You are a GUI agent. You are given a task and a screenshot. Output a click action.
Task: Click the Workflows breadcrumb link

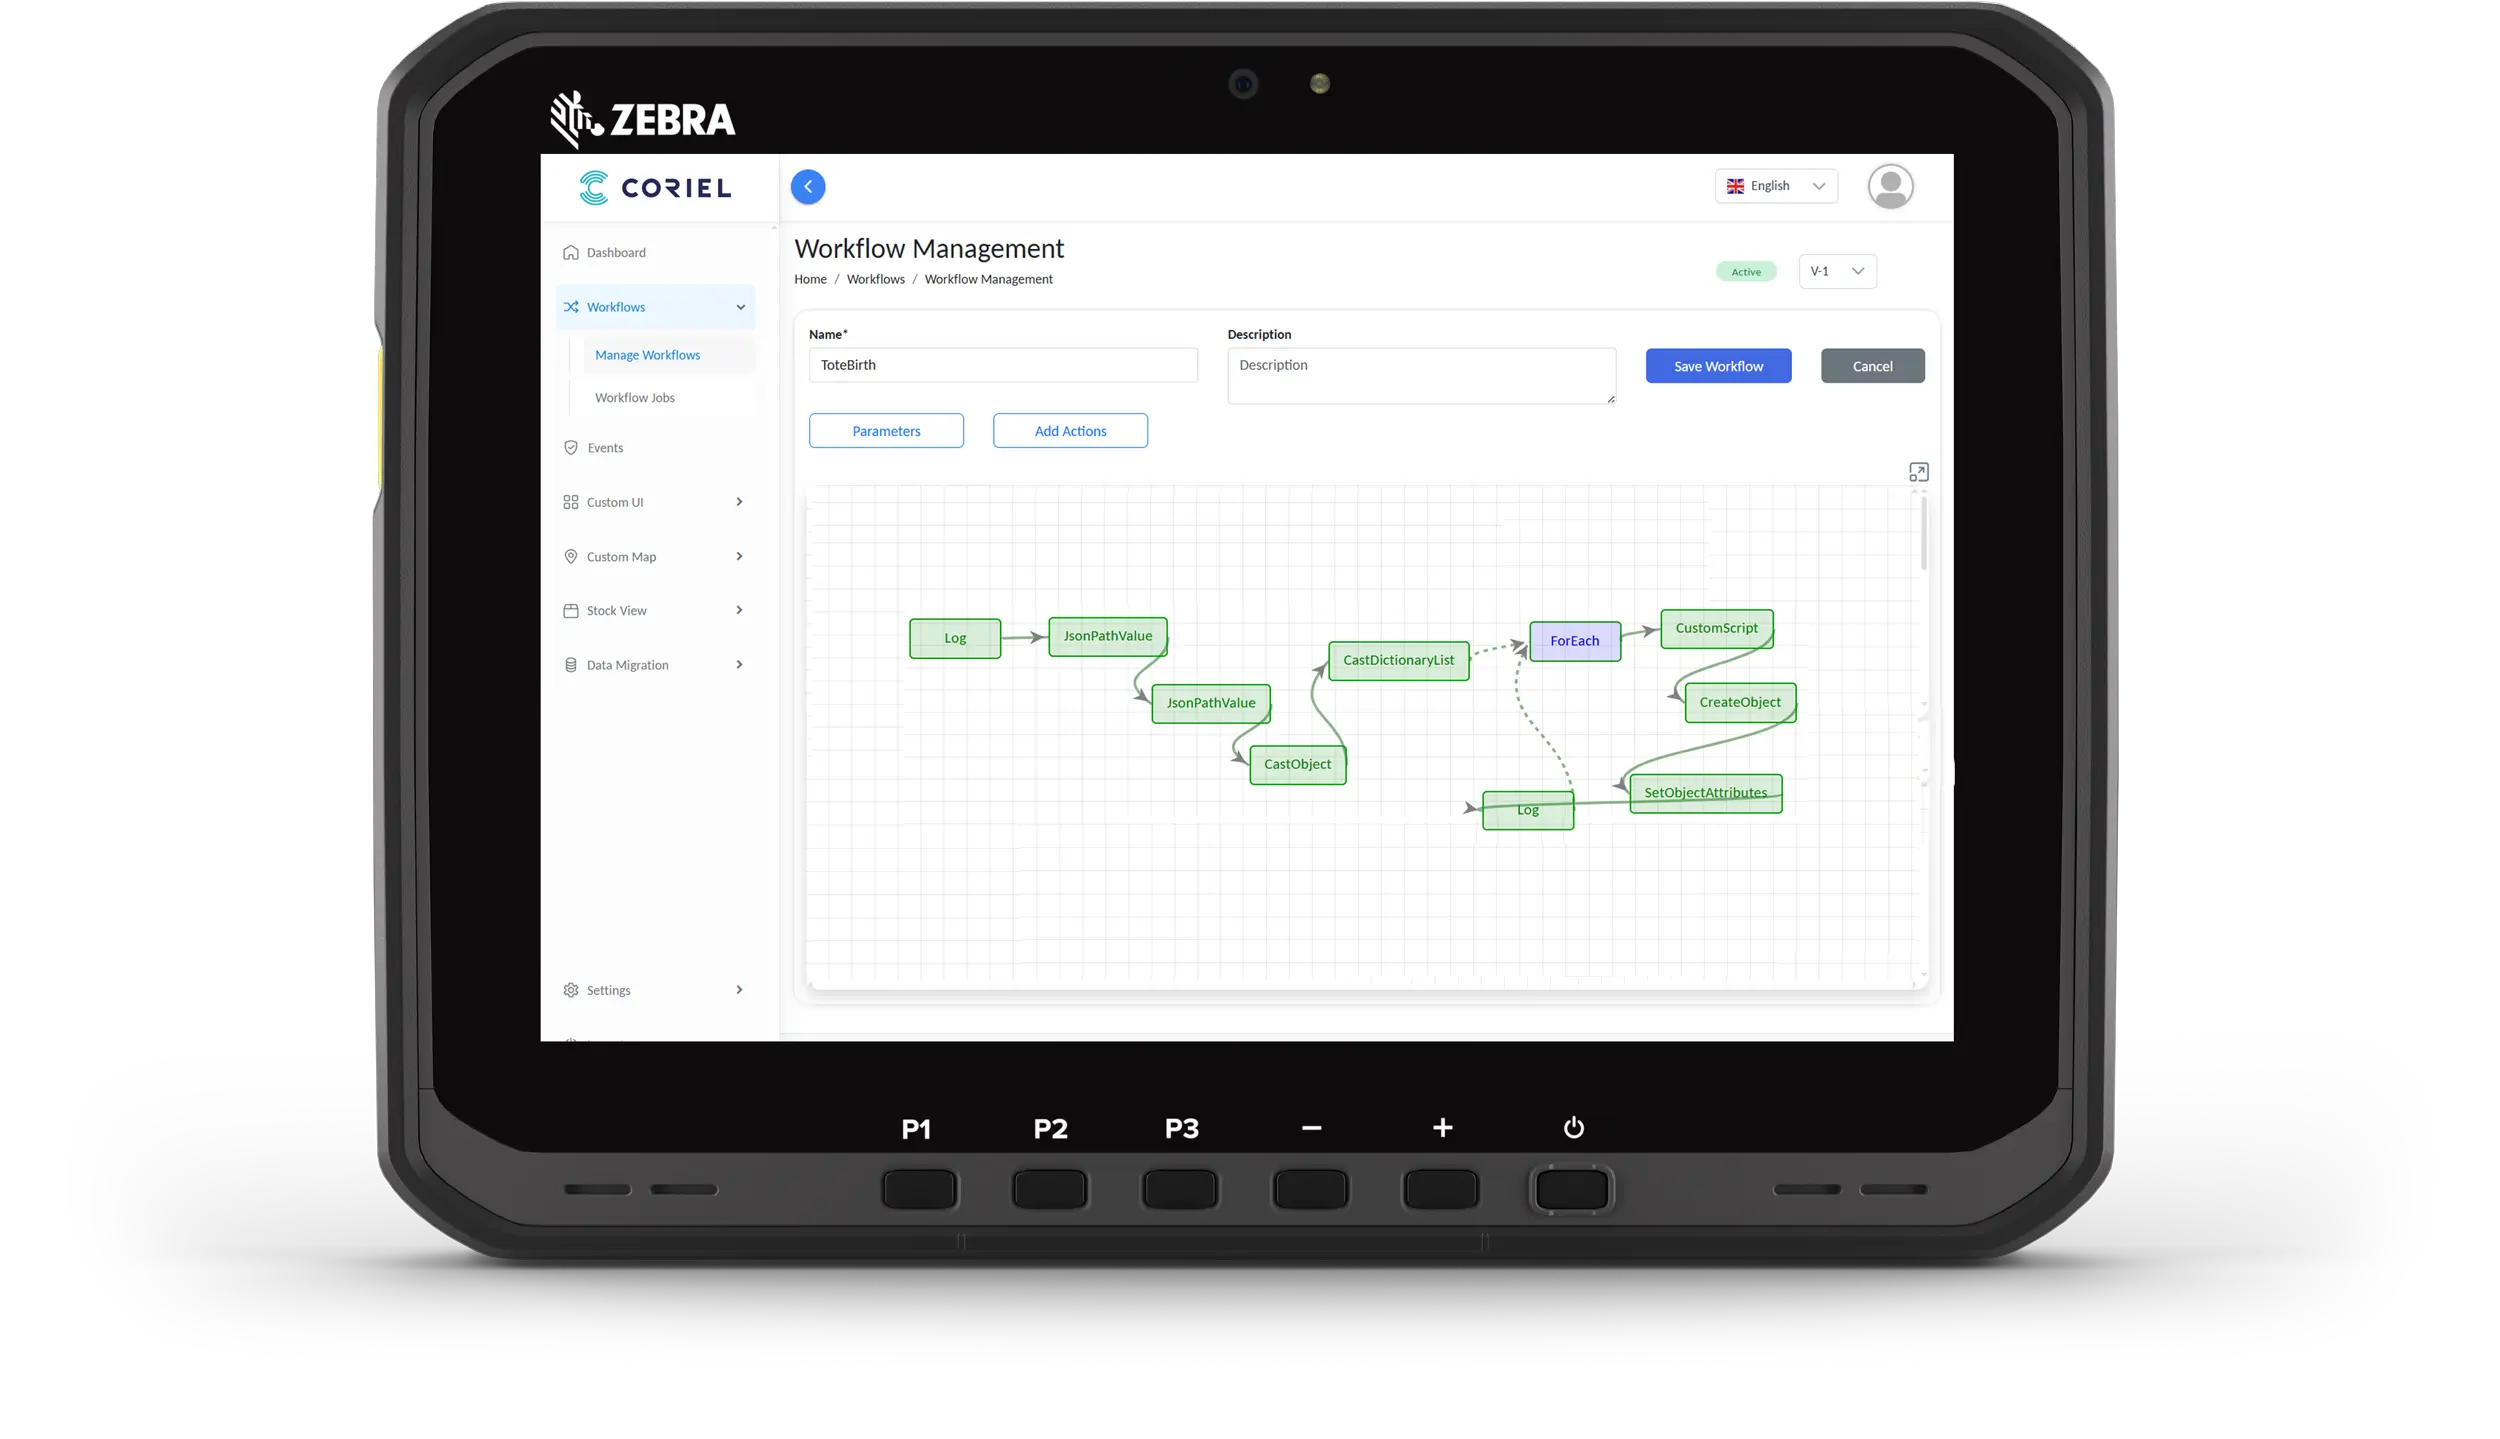[875, 279]
